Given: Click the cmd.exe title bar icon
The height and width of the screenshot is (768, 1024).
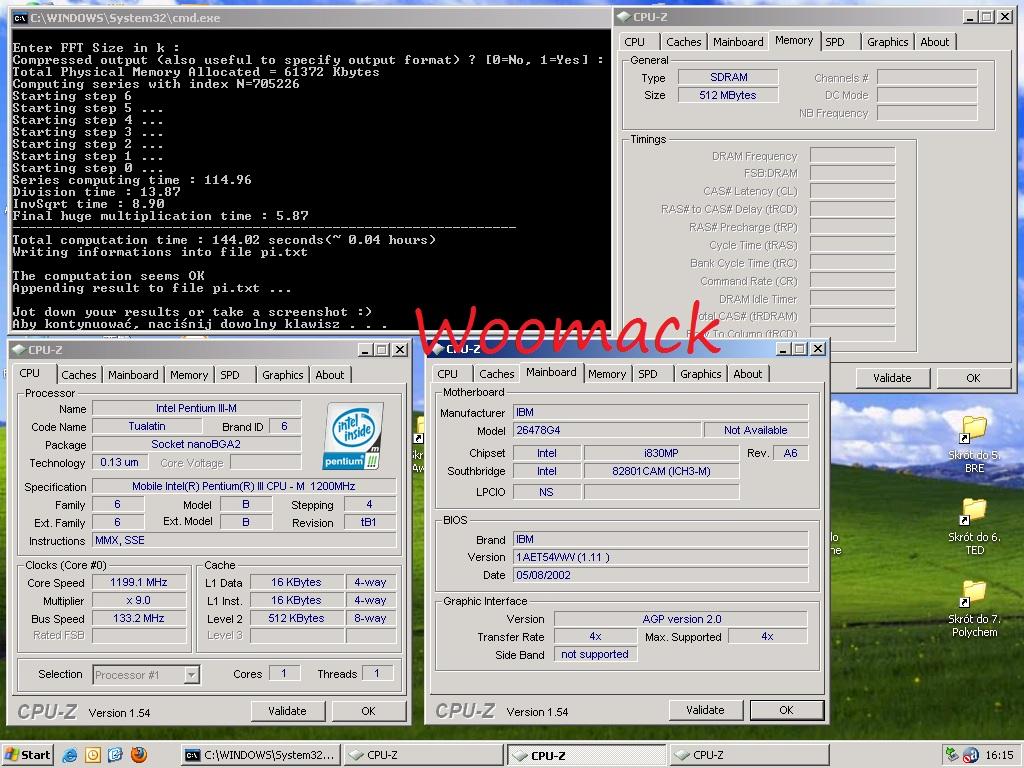Looking at the screenshot, I should pyautogui.click(x=20, y=18).
